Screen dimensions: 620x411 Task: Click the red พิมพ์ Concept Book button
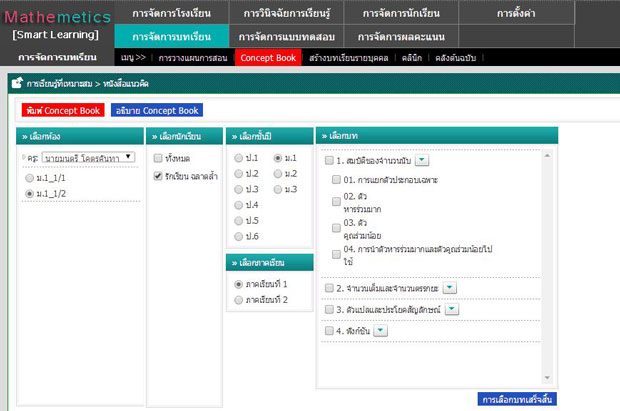[x=56, y=110]
